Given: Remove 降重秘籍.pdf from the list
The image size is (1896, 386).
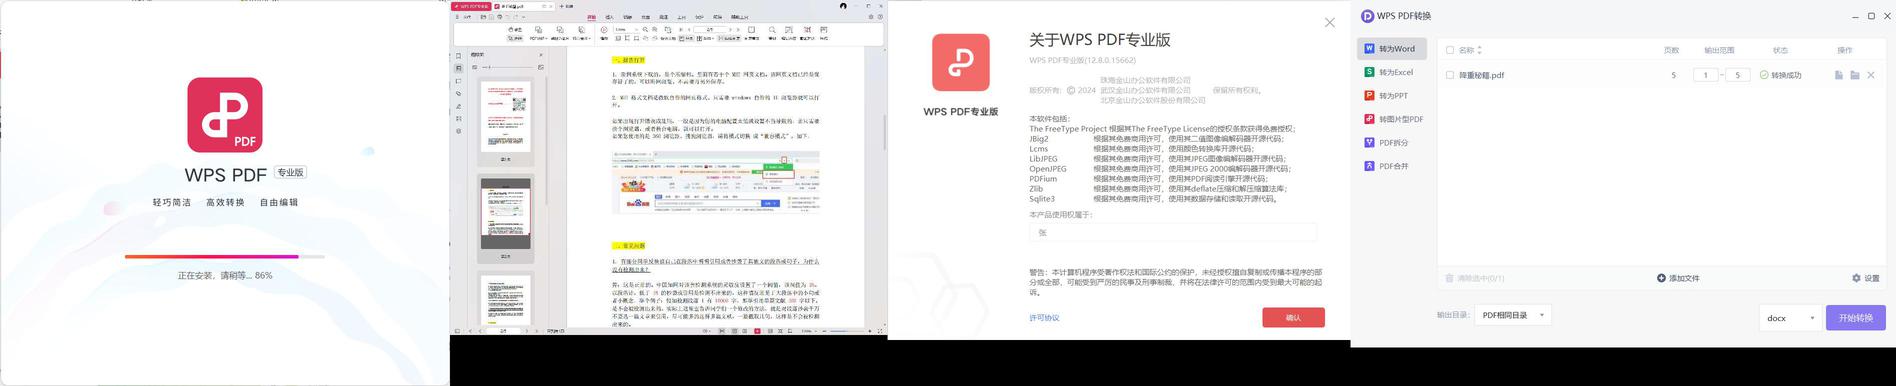Looking at the screenshot, I should [x=1871, y=75].
